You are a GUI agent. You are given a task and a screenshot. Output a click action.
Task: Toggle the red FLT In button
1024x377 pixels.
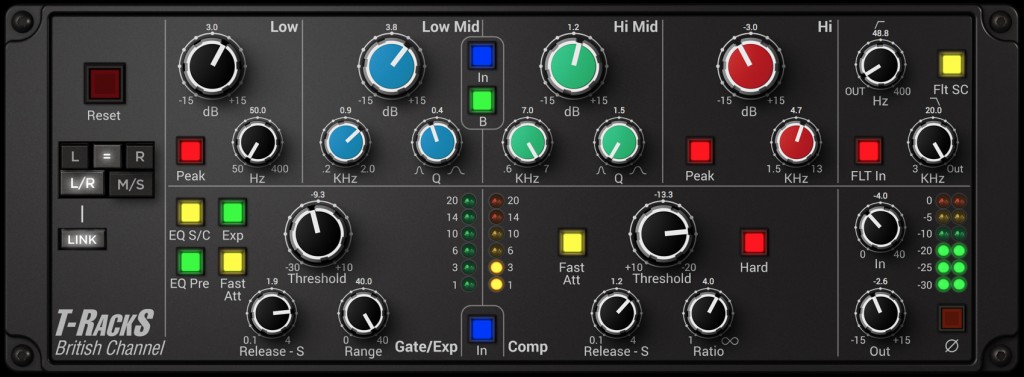click(869, 150)
